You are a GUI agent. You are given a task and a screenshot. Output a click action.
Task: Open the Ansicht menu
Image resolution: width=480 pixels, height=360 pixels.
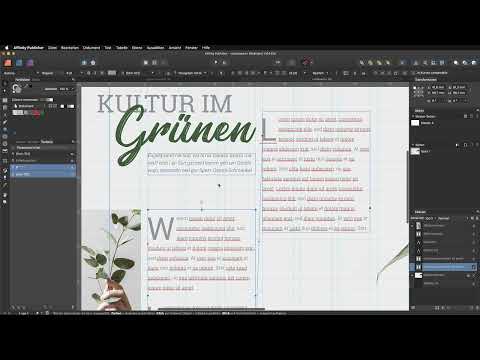click(175, 48)
